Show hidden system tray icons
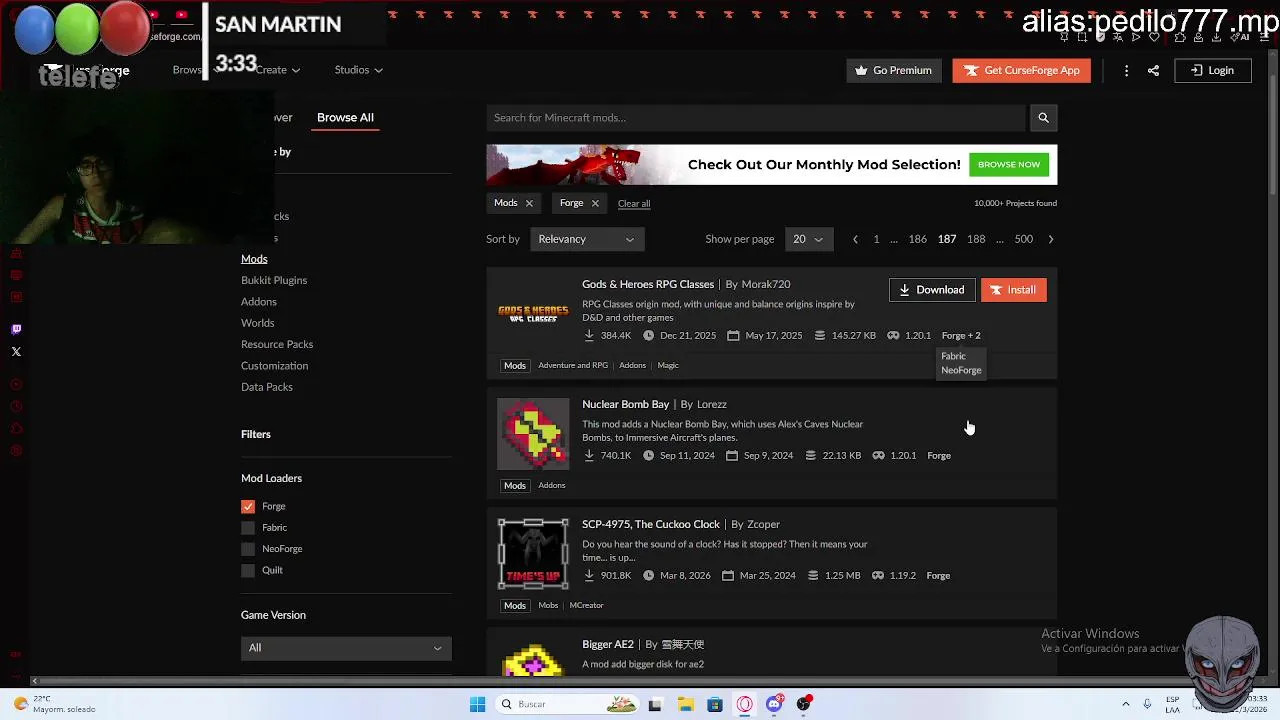This screenshot has height=720, width=1280. 1126,704
